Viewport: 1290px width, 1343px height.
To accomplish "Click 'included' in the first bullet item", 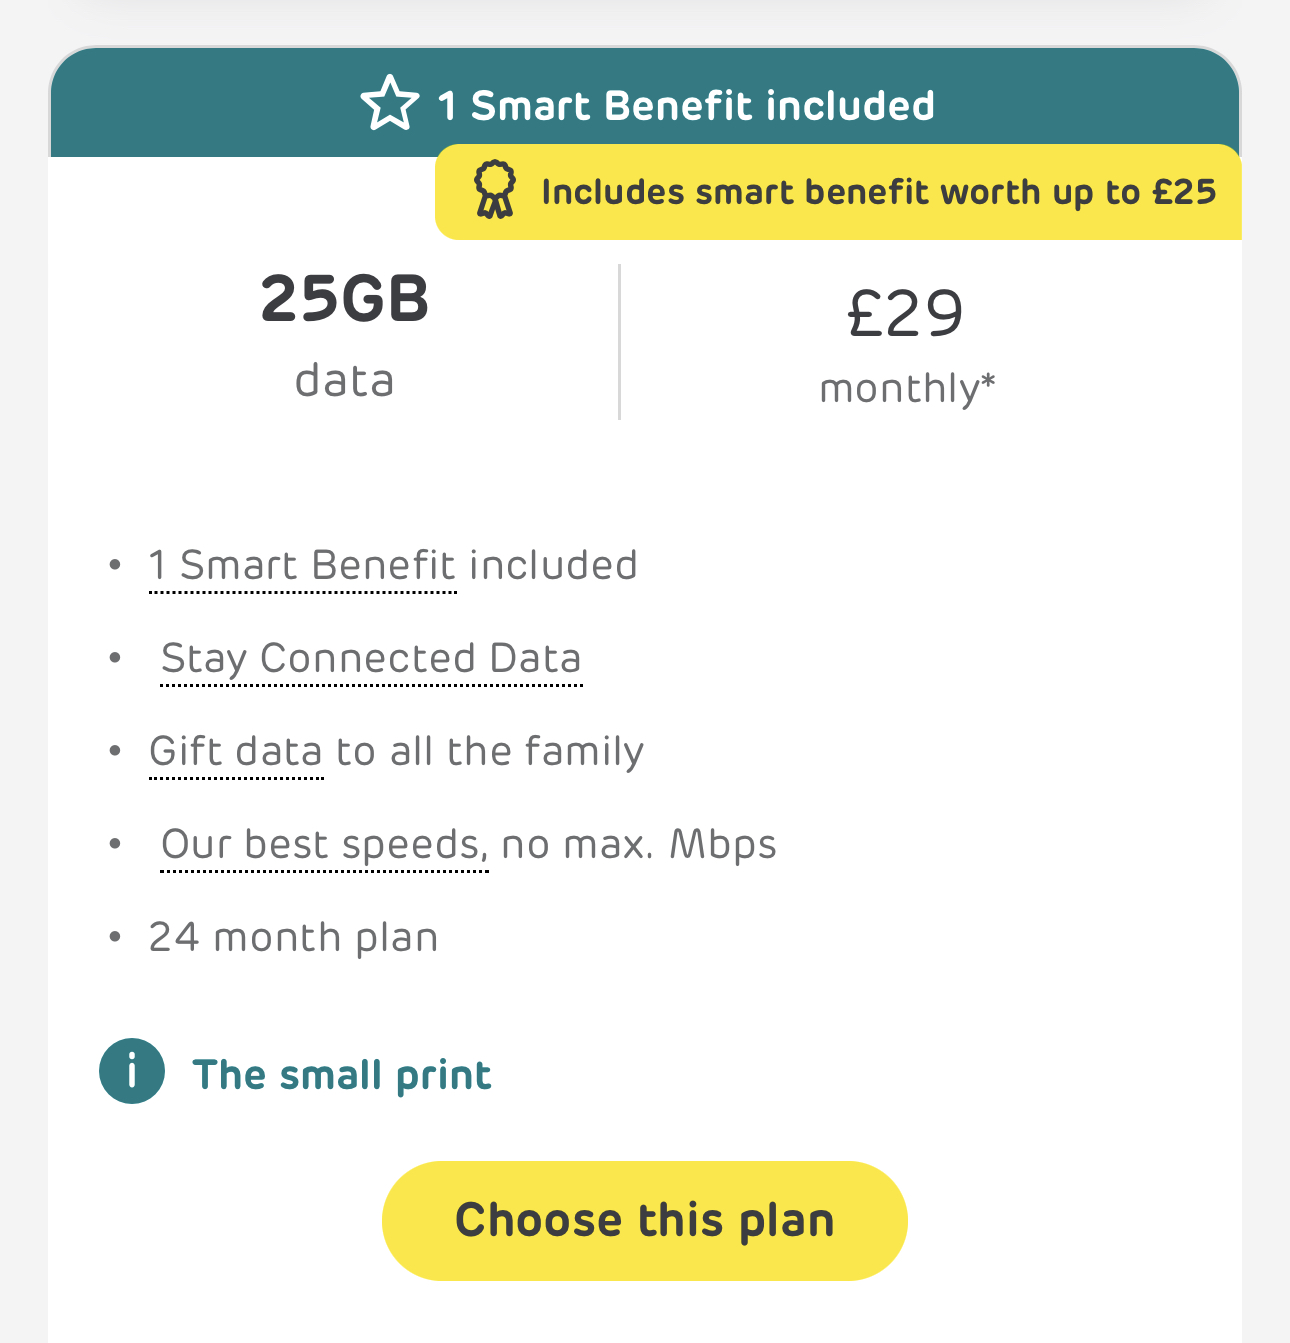I will click(x=553, y=566).
